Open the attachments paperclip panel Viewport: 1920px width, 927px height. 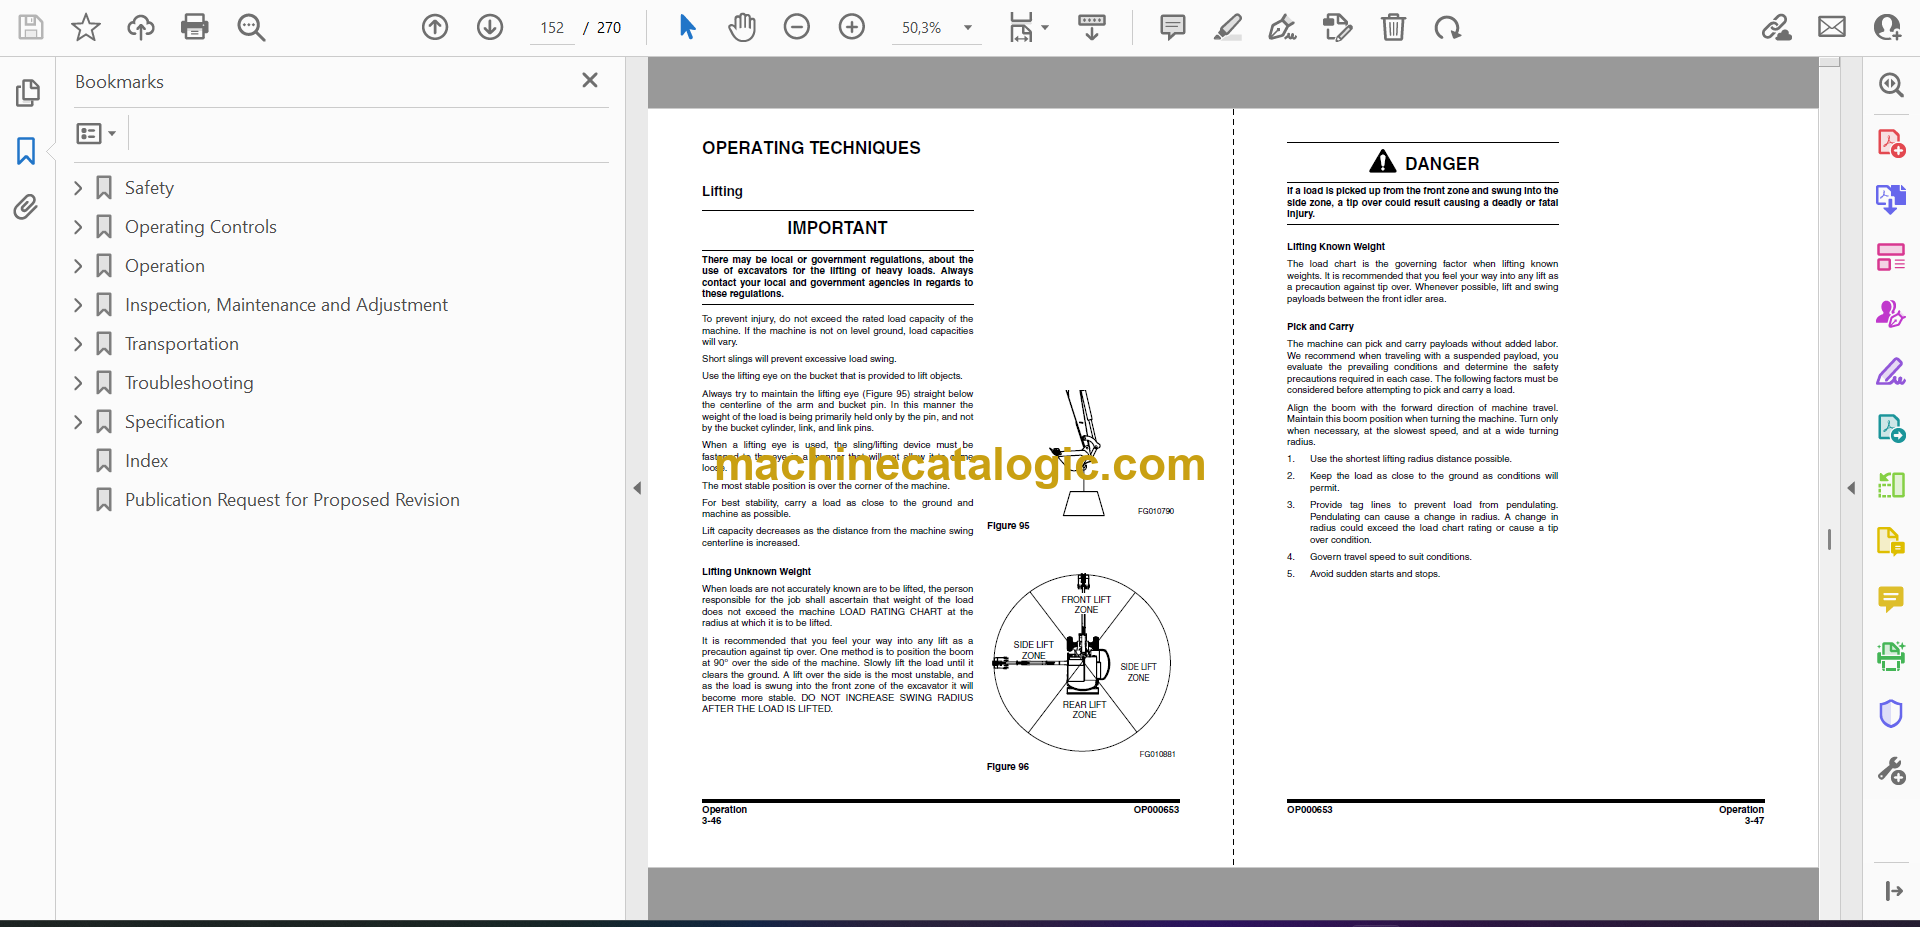26,207
